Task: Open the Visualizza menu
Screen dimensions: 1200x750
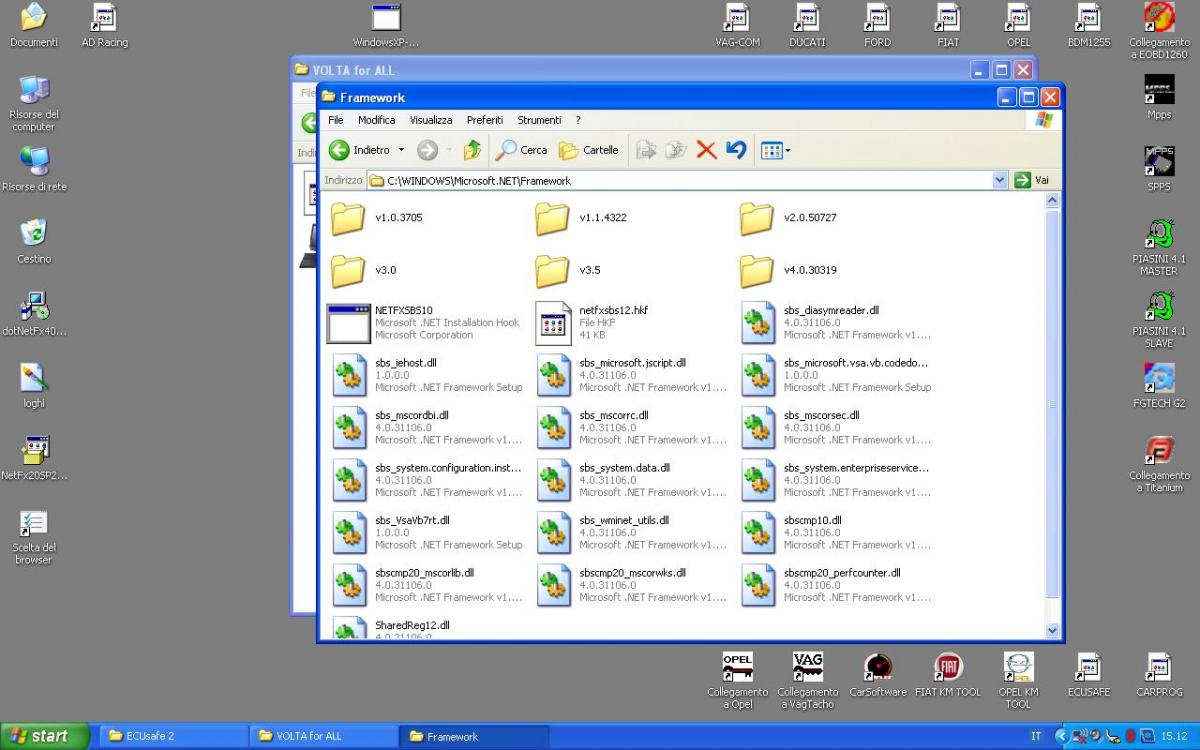Action: [431, 120]
